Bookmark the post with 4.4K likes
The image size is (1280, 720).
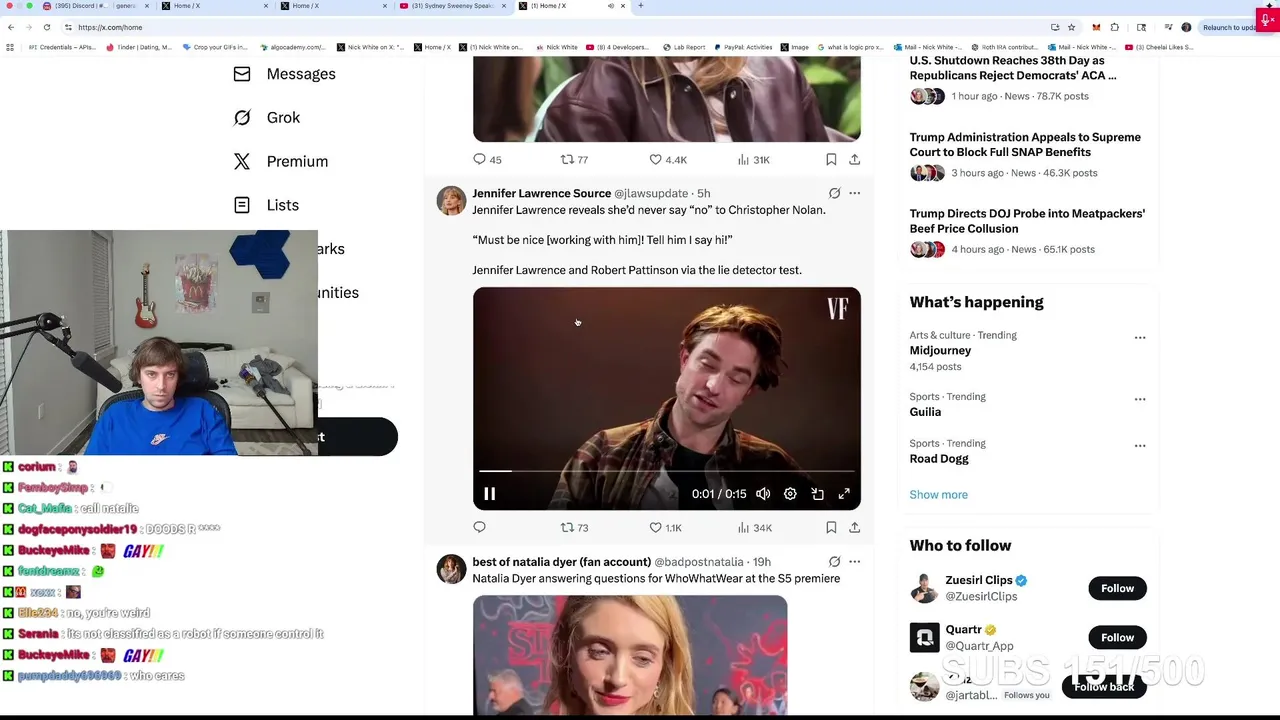[831, 159]
